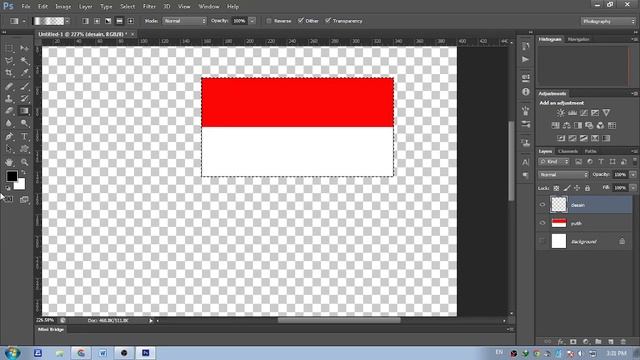Toggle lock position
Image resolution: width=640 pixels, height=360 pixels.
point(577,188)
